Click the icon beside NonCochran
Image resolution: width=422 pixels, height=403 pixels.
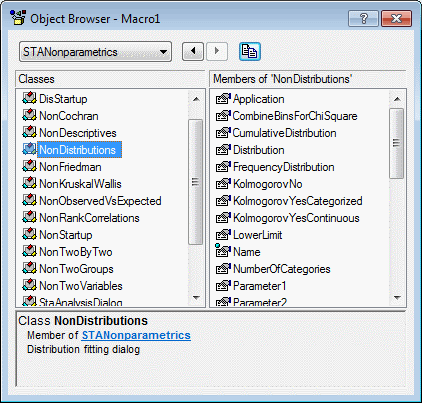pyautogui.click(x=29, y=115)
